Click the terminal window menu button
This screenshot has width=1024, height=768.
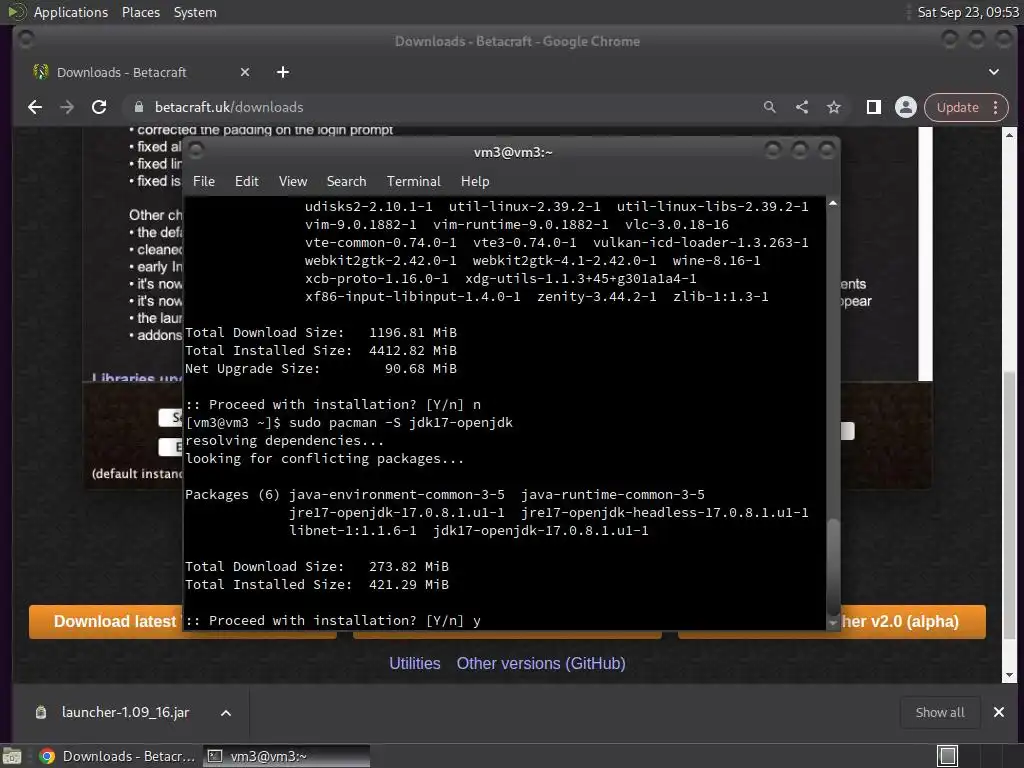196,151
